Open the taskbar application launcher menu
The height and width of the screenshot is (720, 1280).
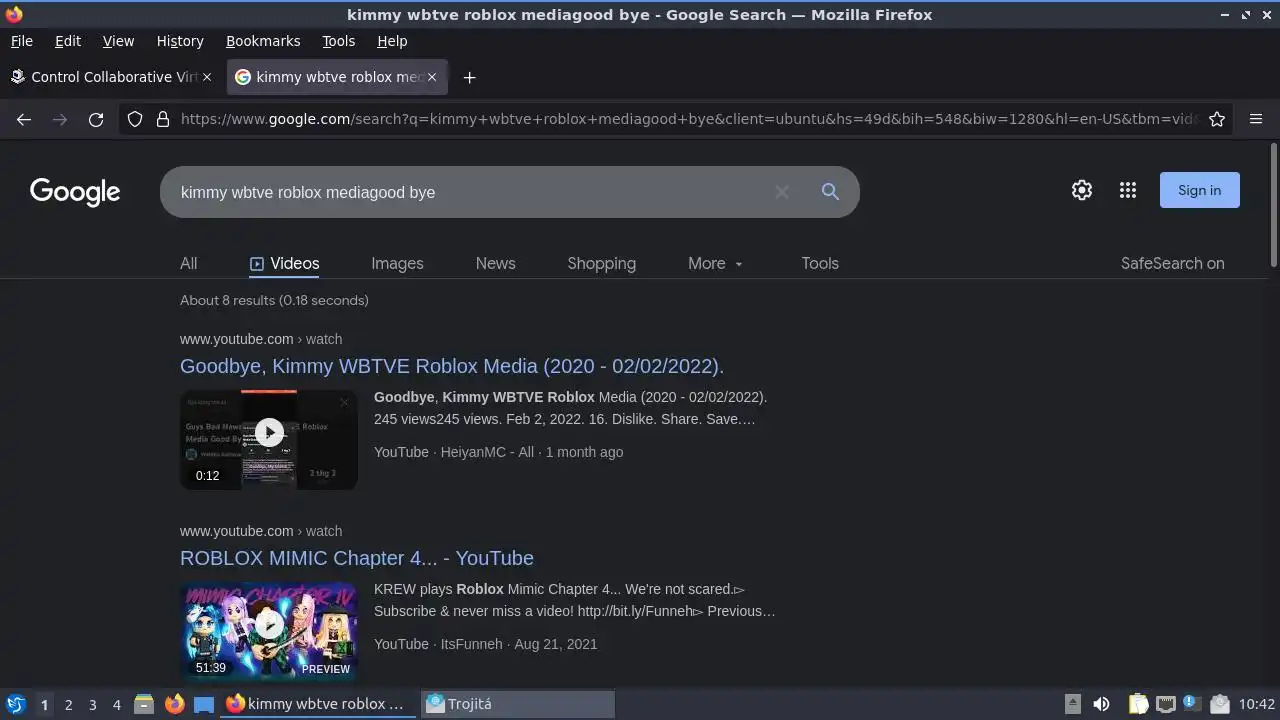15,704
